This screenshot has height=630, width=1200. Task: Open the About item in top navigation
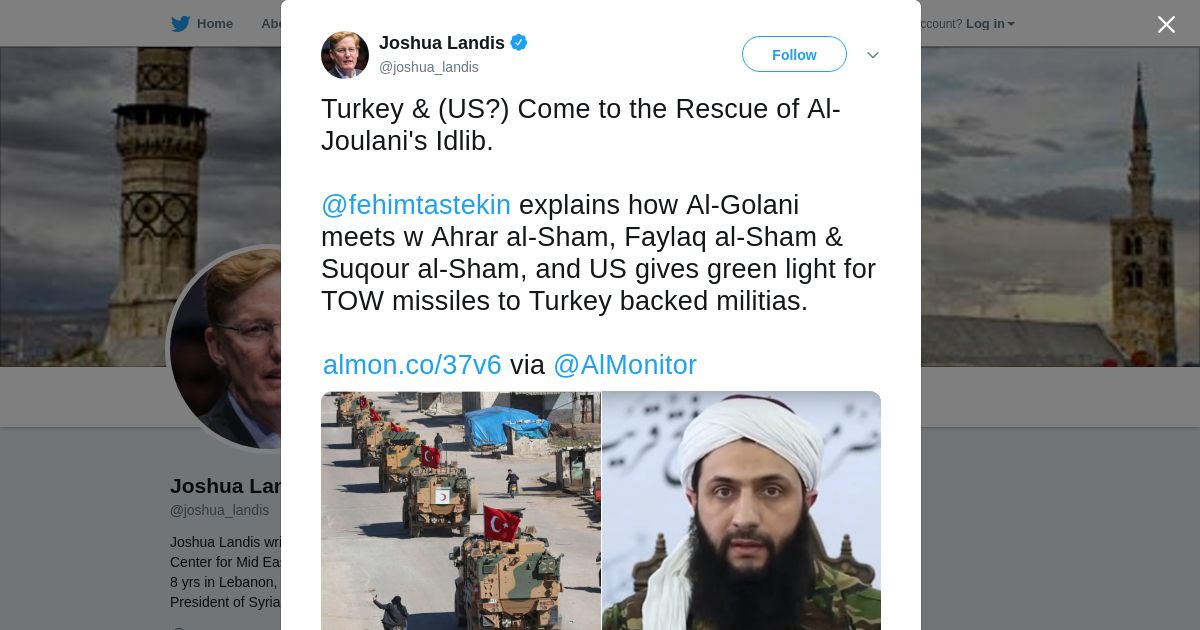[271, 24]
